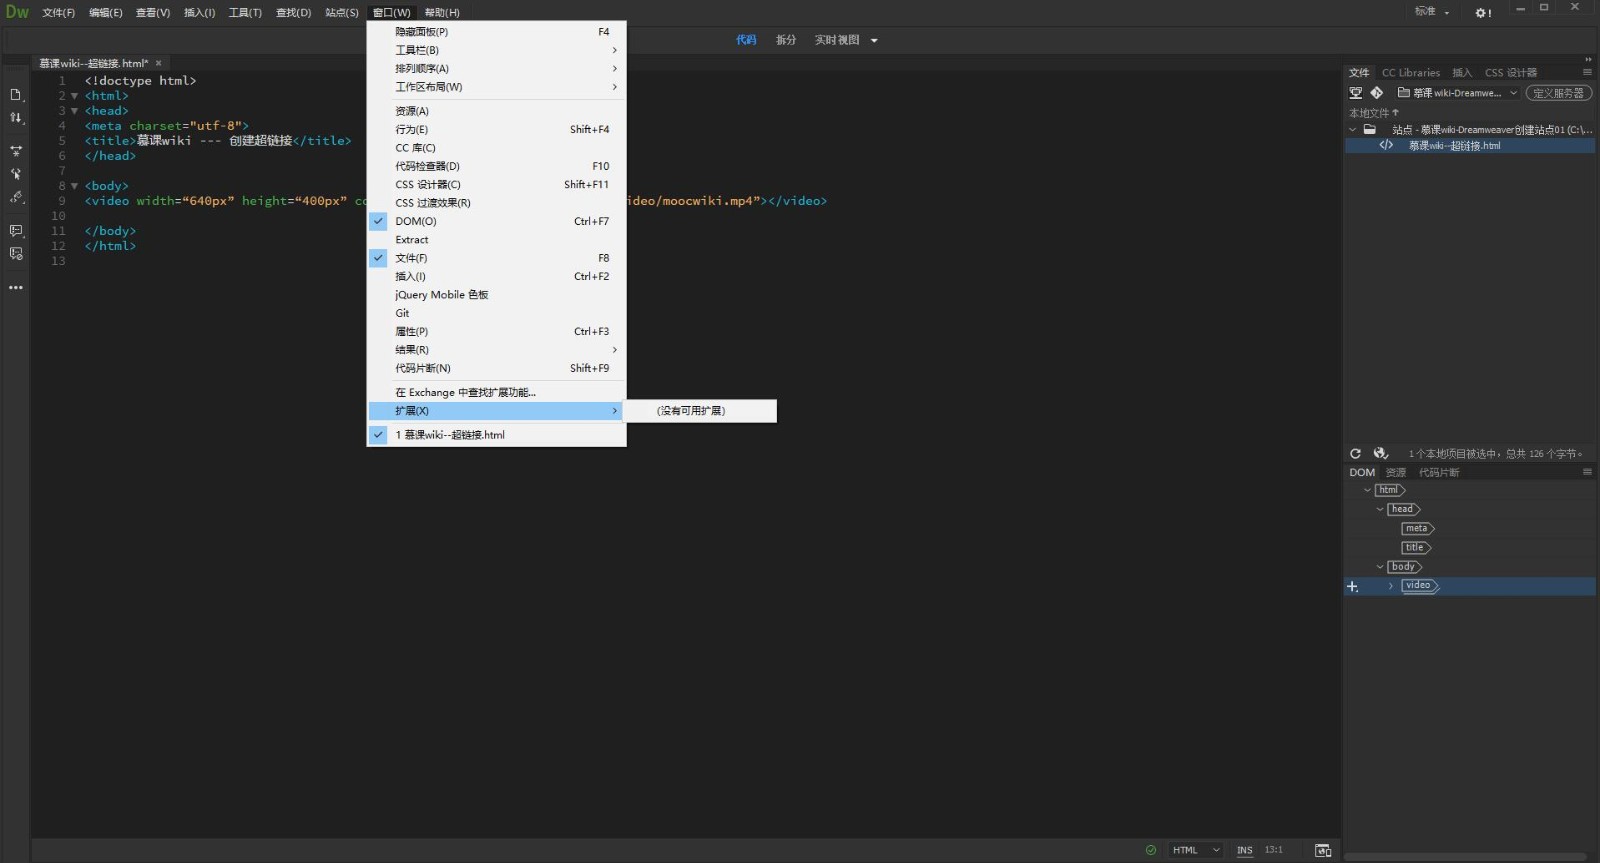Collapse the body code fold triangle on line 8
The width and height of the screenshot is (1600, 863).
pos(74,186)
